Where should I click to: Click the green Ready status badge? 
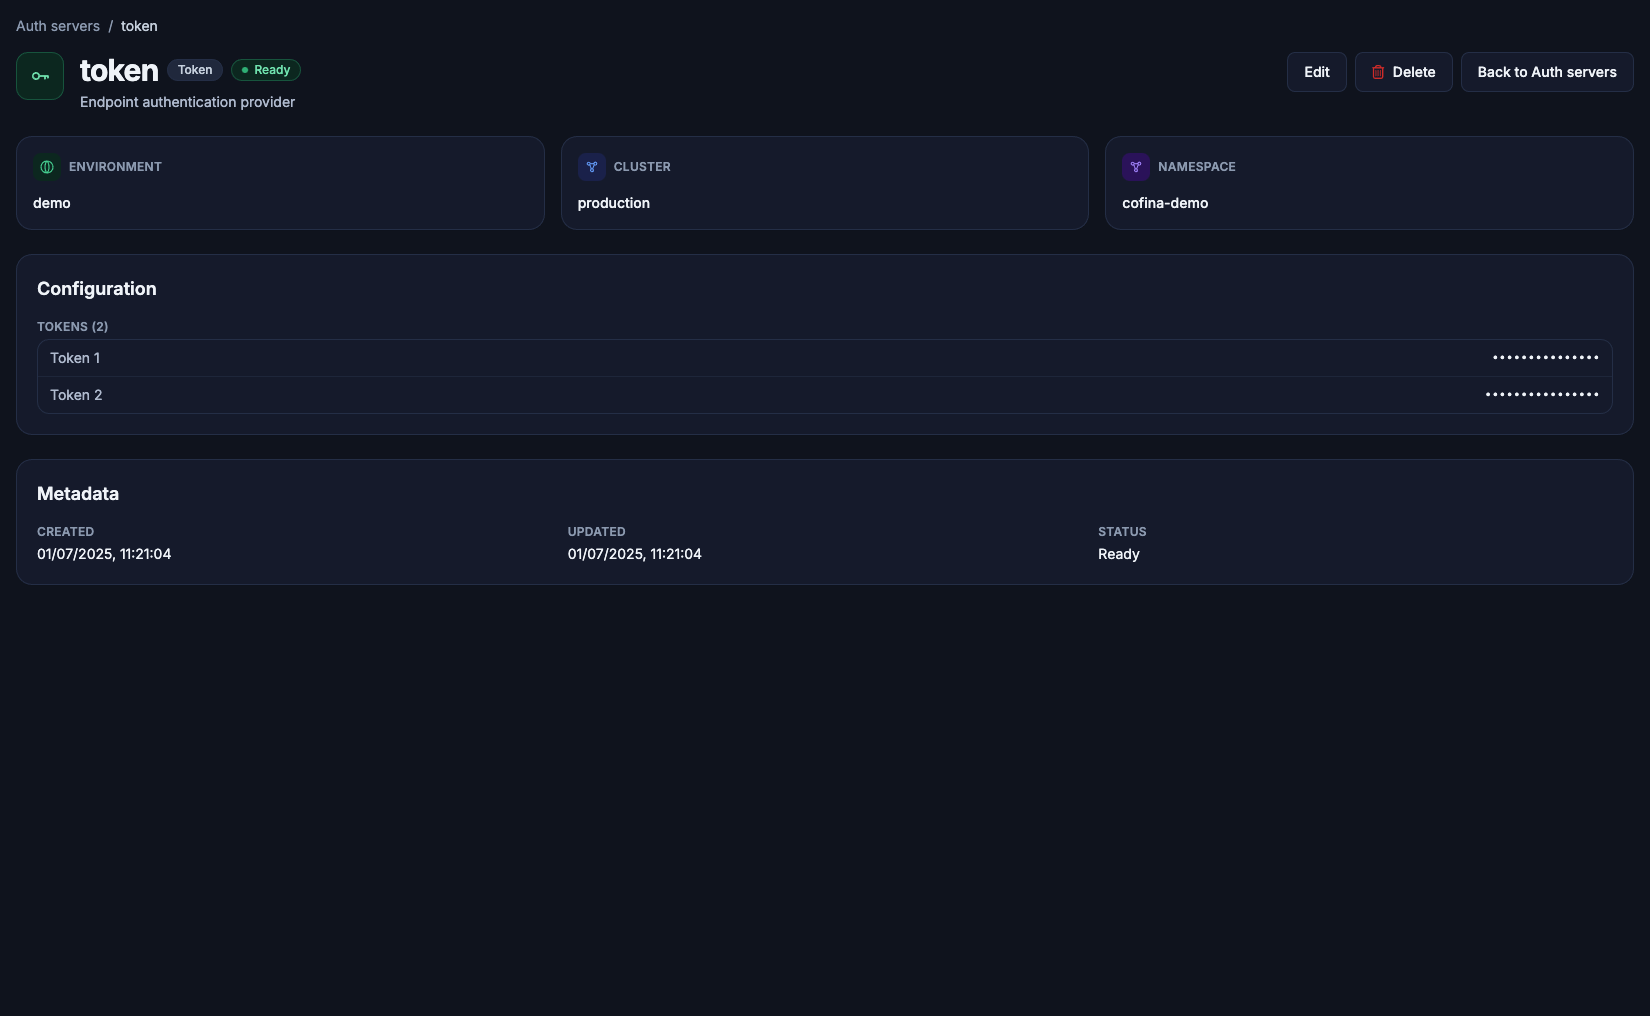tap(266, 70)
